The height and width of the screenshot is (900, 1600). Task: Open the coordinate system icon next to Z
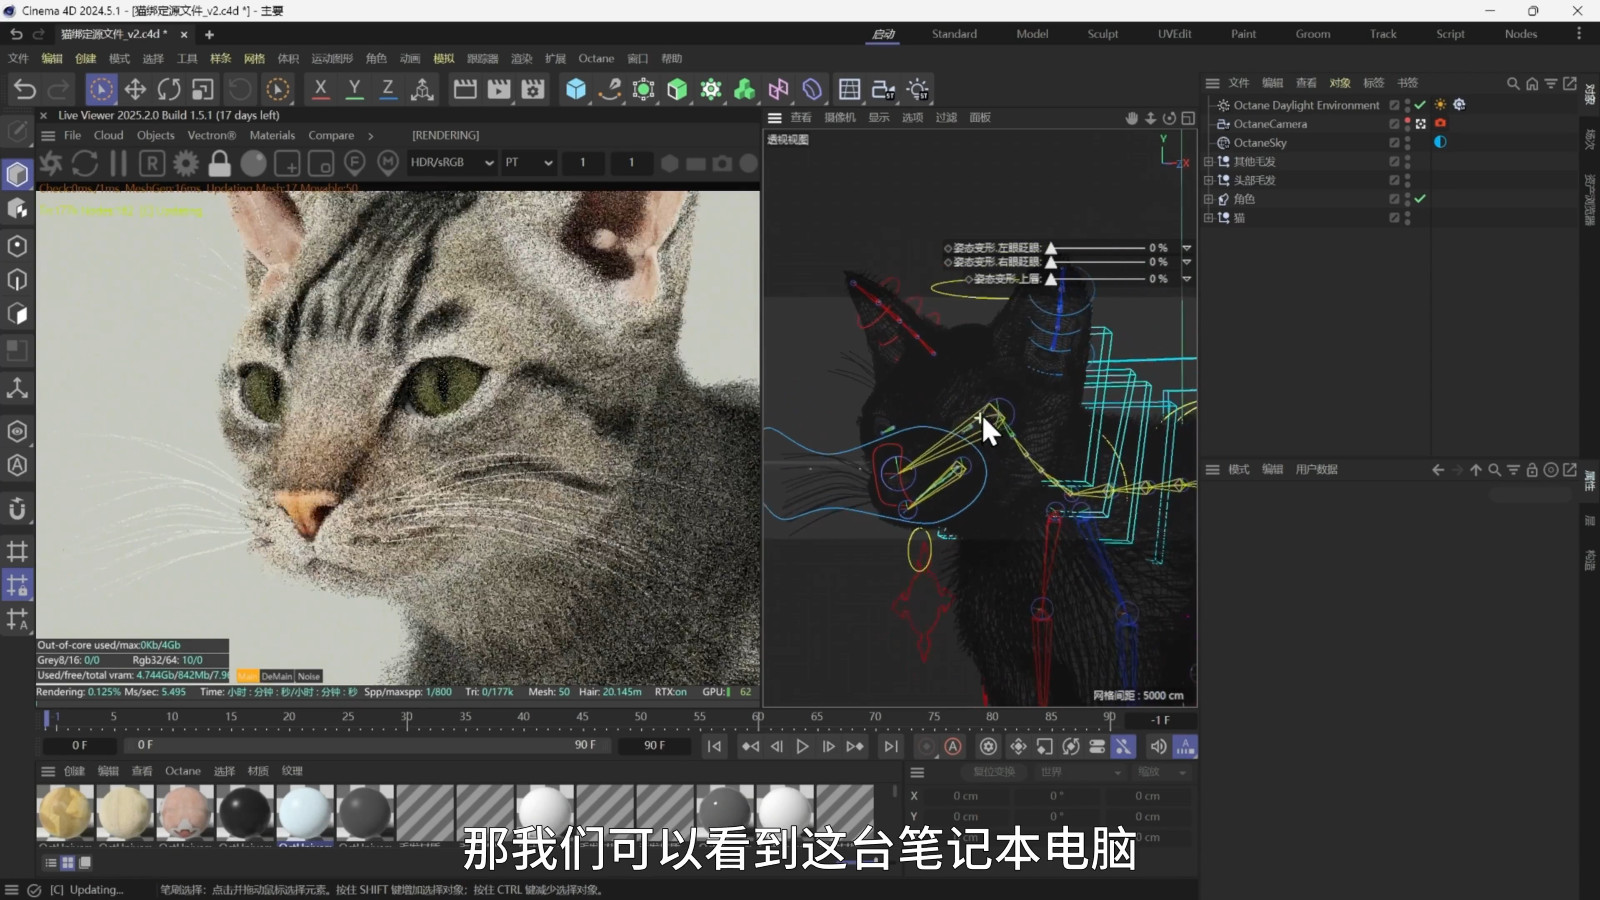(422, 89)
